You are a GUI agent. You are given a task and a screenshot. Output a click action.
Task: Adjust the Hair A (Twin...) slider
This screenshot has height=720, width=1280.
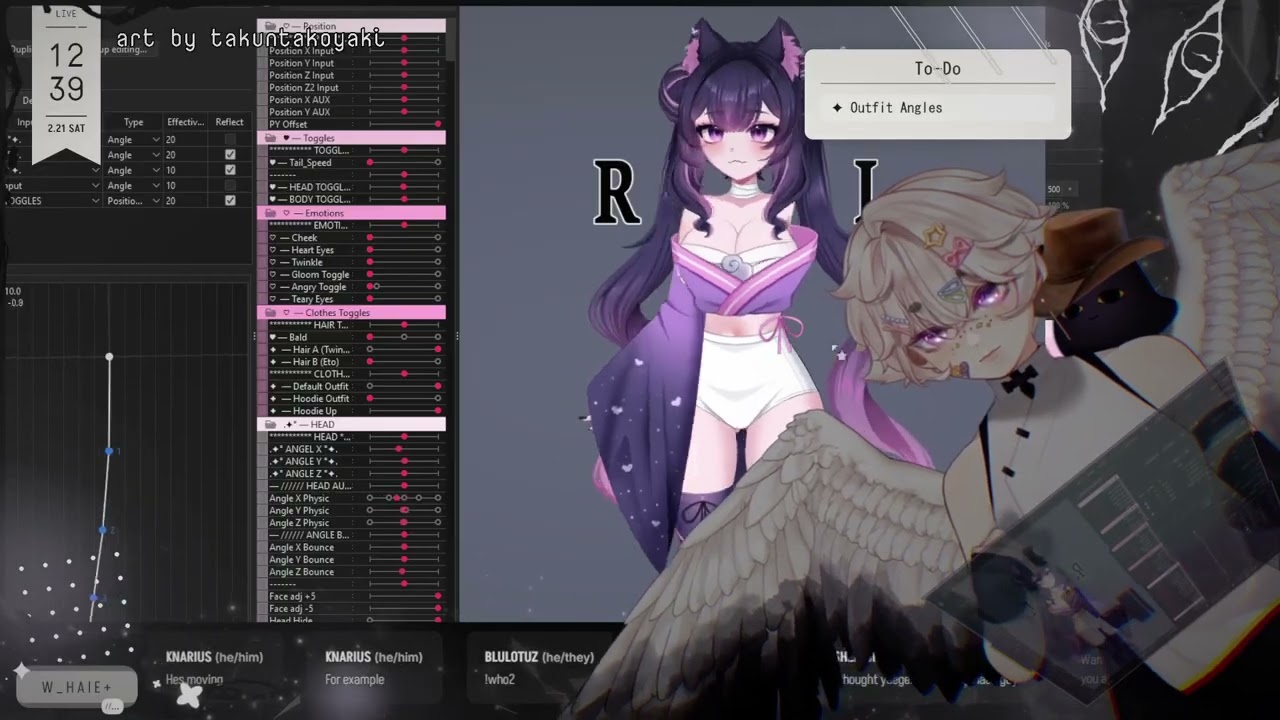pos(404,350)
